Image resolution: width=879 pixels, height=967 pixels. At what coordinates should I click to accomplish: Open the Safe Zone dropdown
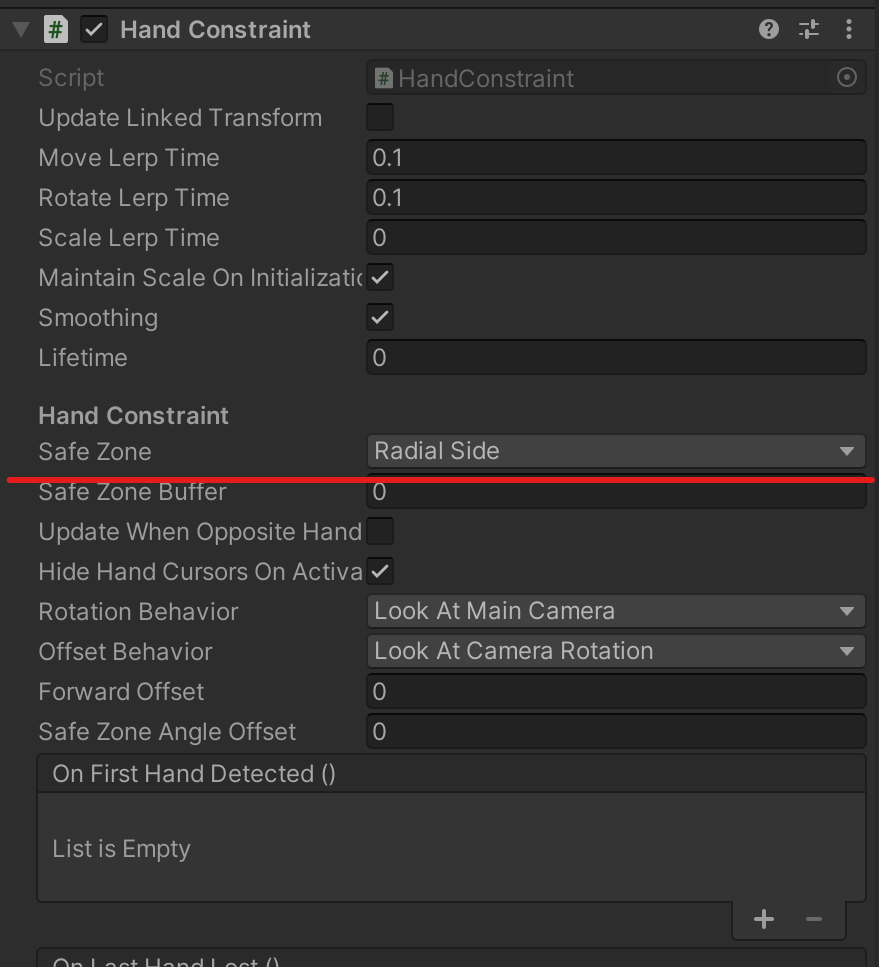[615, 451]
